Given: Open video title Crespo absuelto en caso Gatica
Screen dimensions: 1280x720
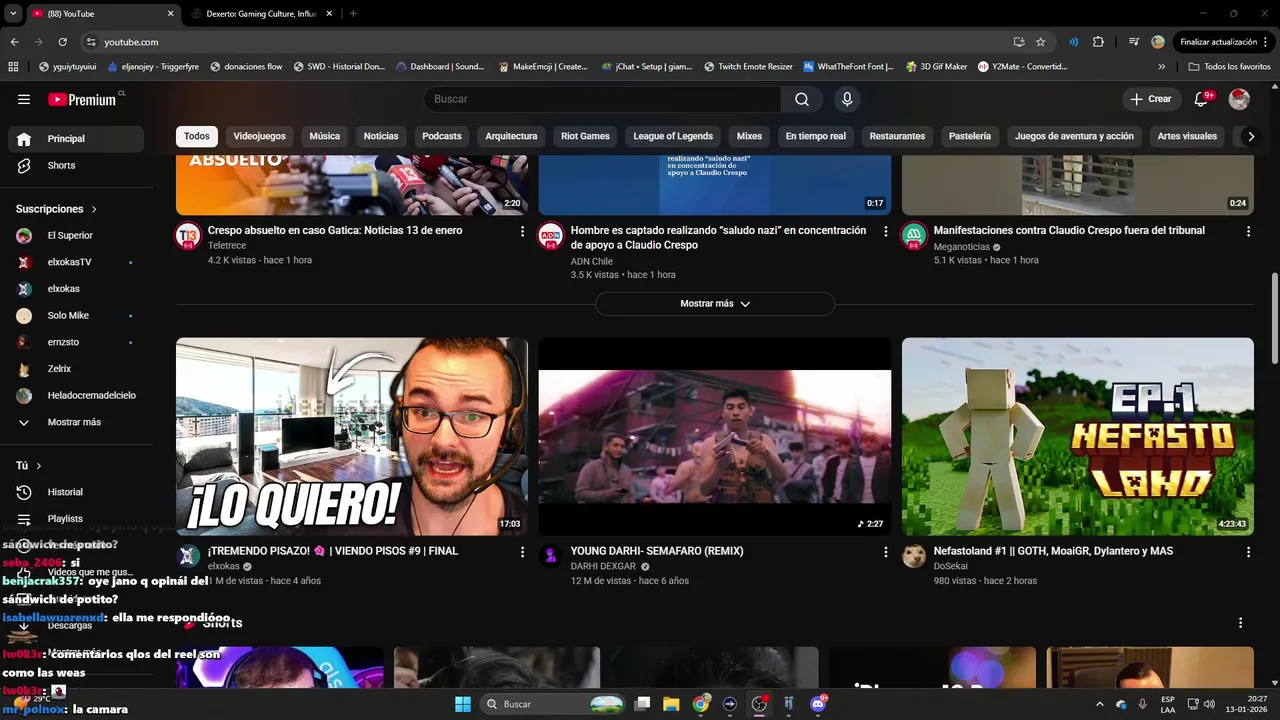Looking at the screenshot, I should click(x=335, y=230).
